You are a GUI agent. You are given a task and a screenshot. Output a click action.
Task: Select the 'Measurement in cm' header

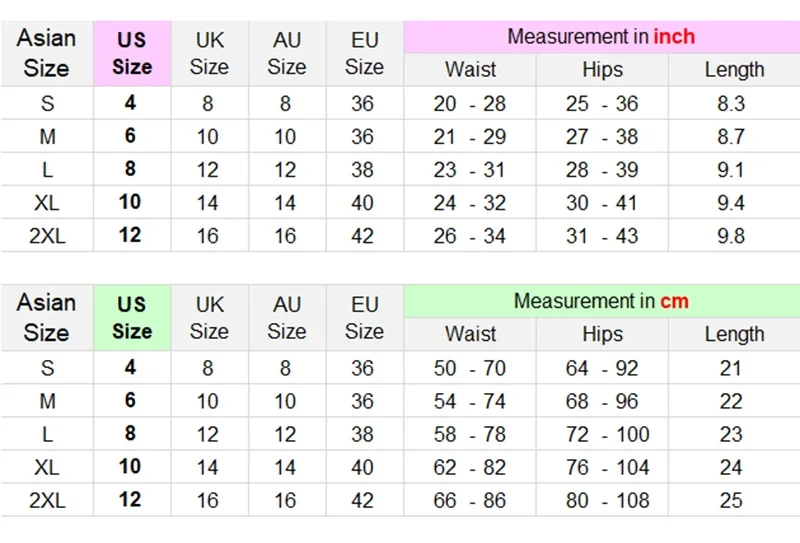[600, 301]
